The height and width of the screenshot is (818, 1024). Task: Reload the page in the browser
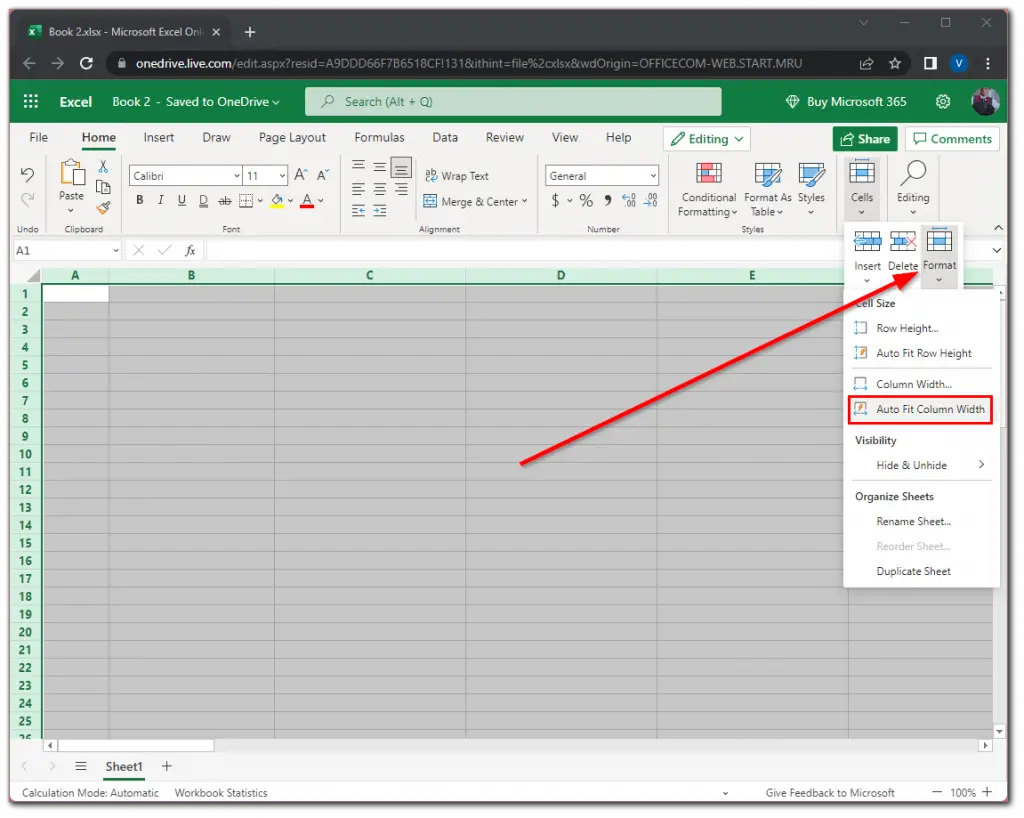click(86, 63)
